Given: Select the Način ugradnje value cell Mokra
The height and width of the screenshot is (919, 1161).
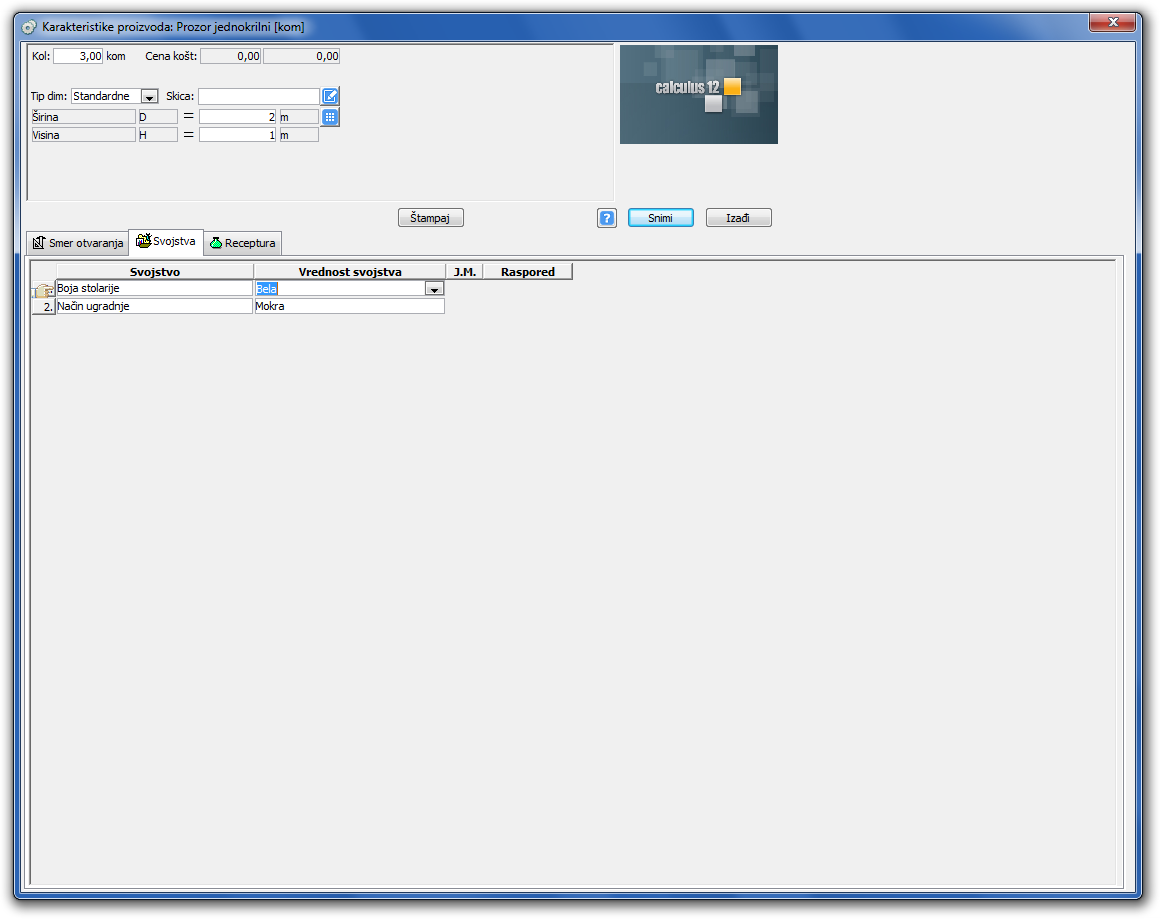Looking at the screenshot, I should [348, 307].
